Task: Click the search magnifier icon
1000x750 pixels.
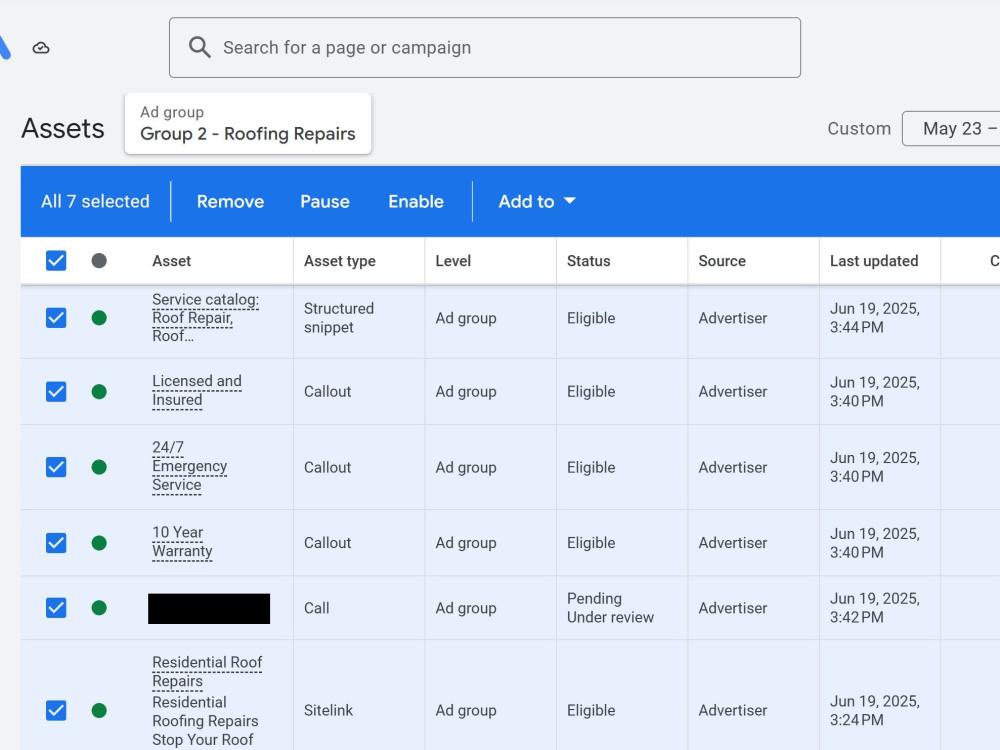Action: pos(200,47)
